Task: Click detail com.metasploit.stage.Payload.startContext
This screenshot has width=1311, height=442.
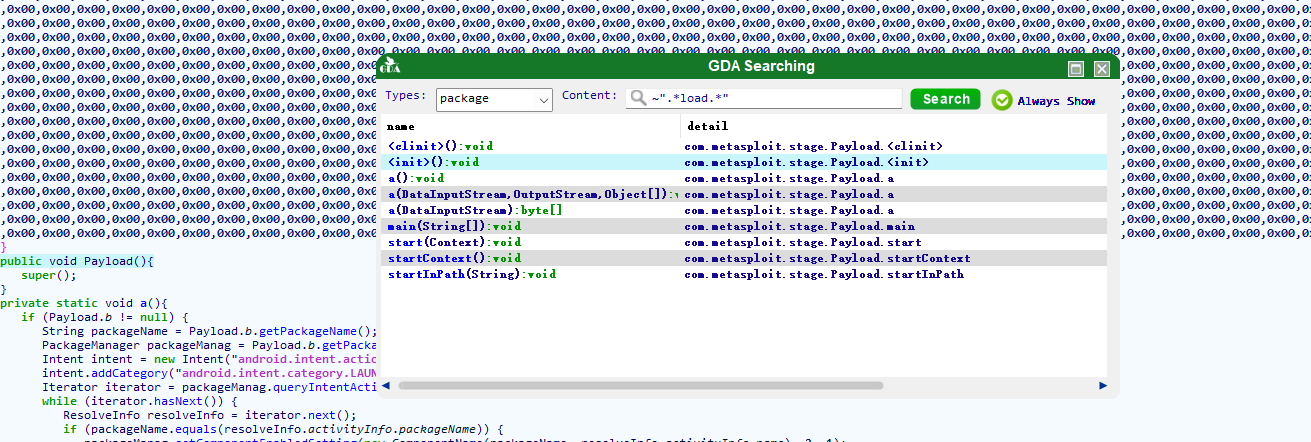Action: pyautogui.click(x=827, y=258)
